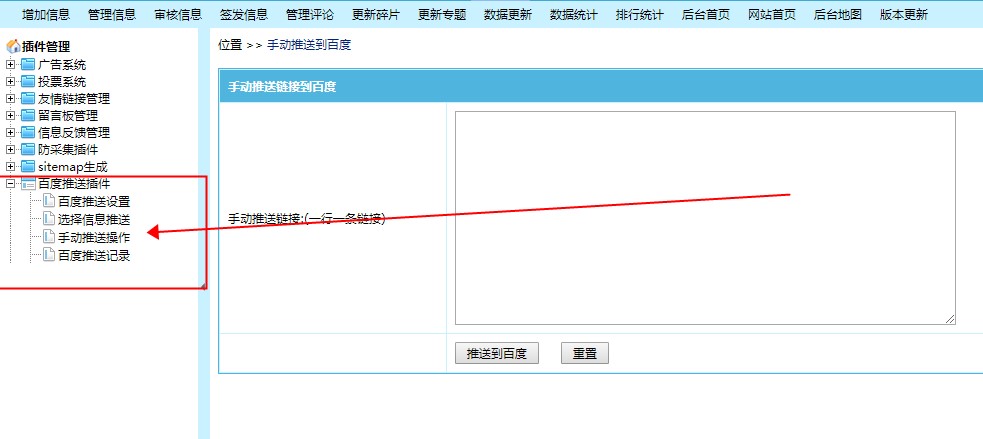The height and width of the screenshot is (439, 983).
Task: Expand the 友情链接管理 tree node
Action: 10,98
